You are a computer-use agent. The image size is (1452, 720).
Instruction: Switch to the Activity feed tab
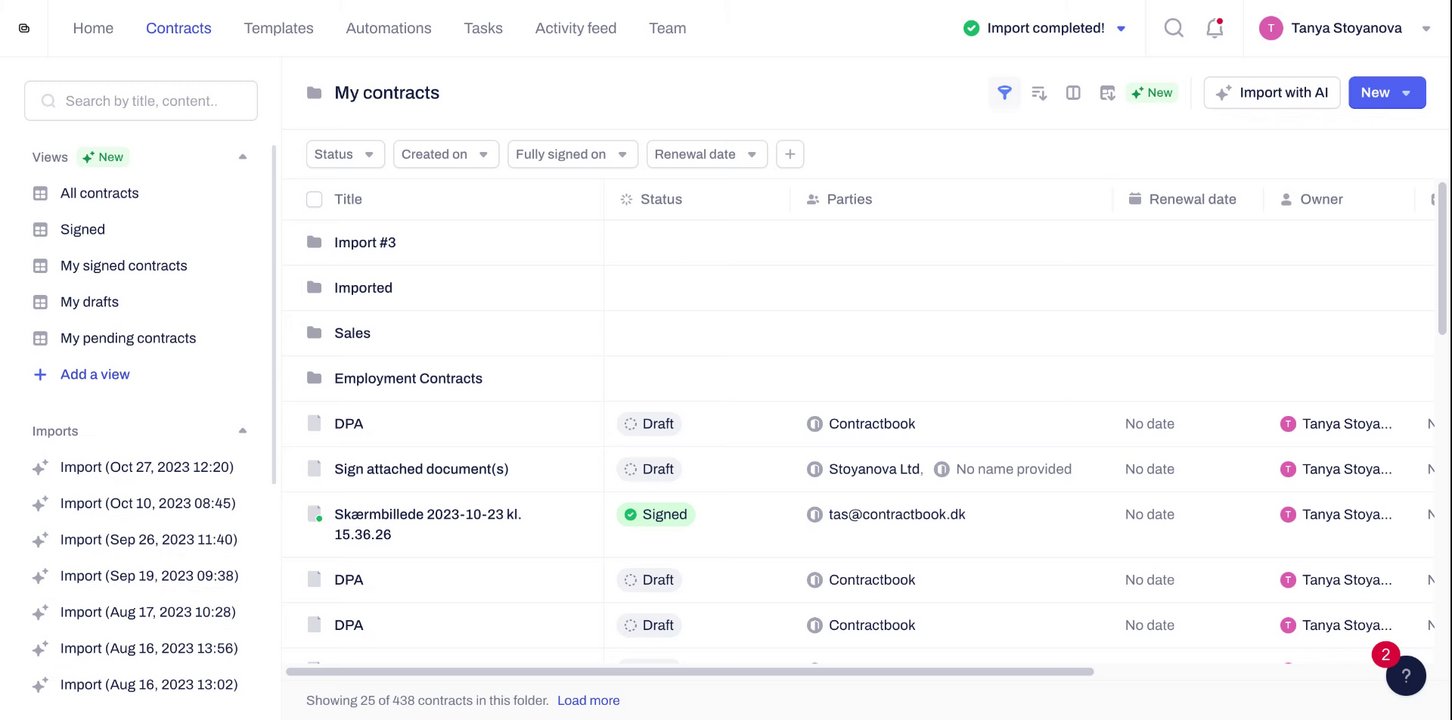click(575, 28)
